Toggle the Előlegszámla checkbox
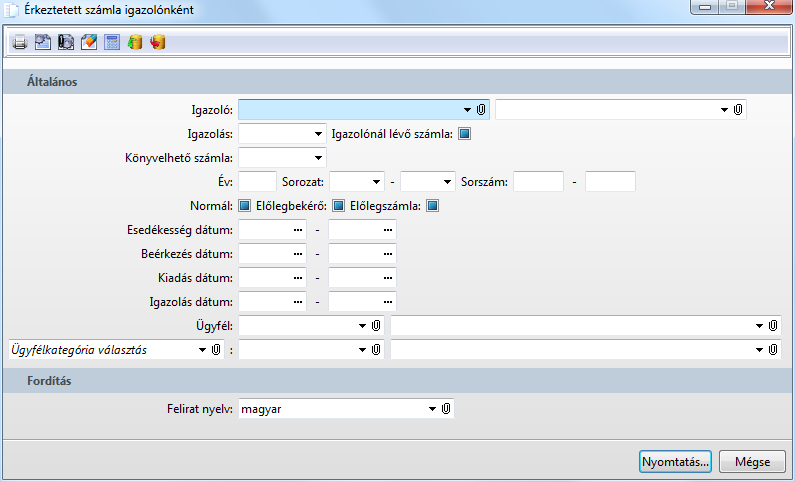Viewport: 795px width, 482px height. click(432, 206)
